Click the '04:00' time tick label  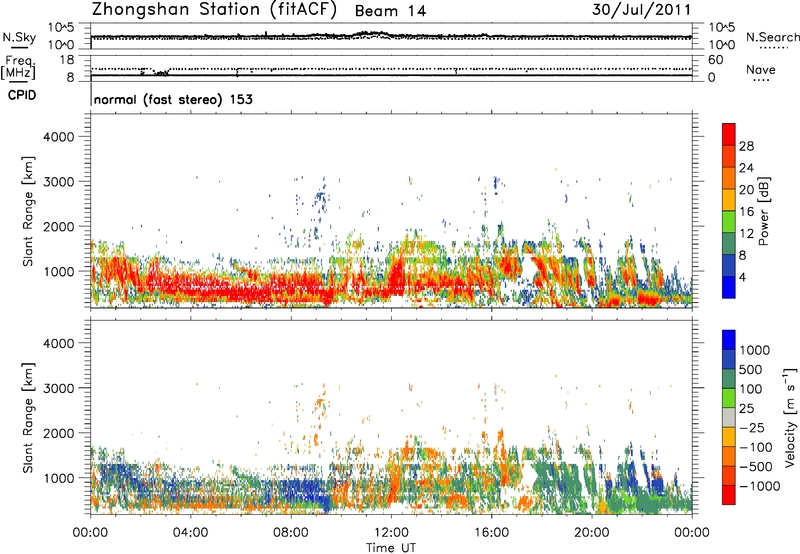[x=190, y=533]
